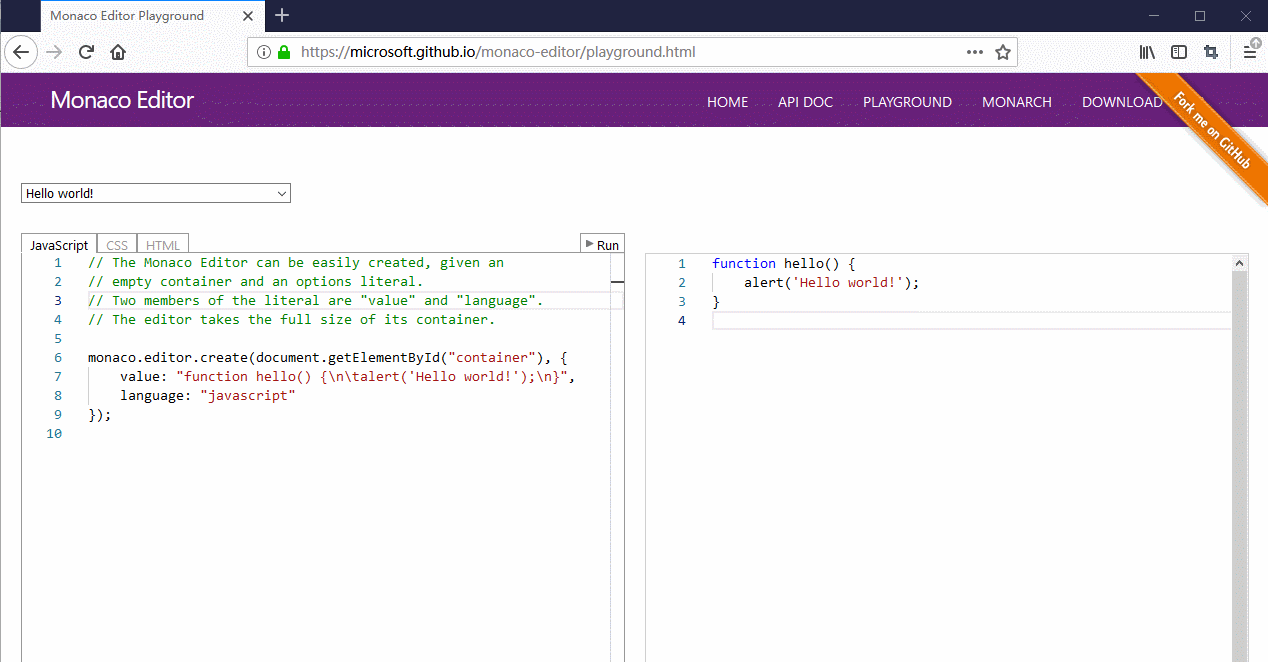Image resolution: width=1268 pixels, height=662 pixels.
Task: Click the site information circle icon
Action: [265, 52]
